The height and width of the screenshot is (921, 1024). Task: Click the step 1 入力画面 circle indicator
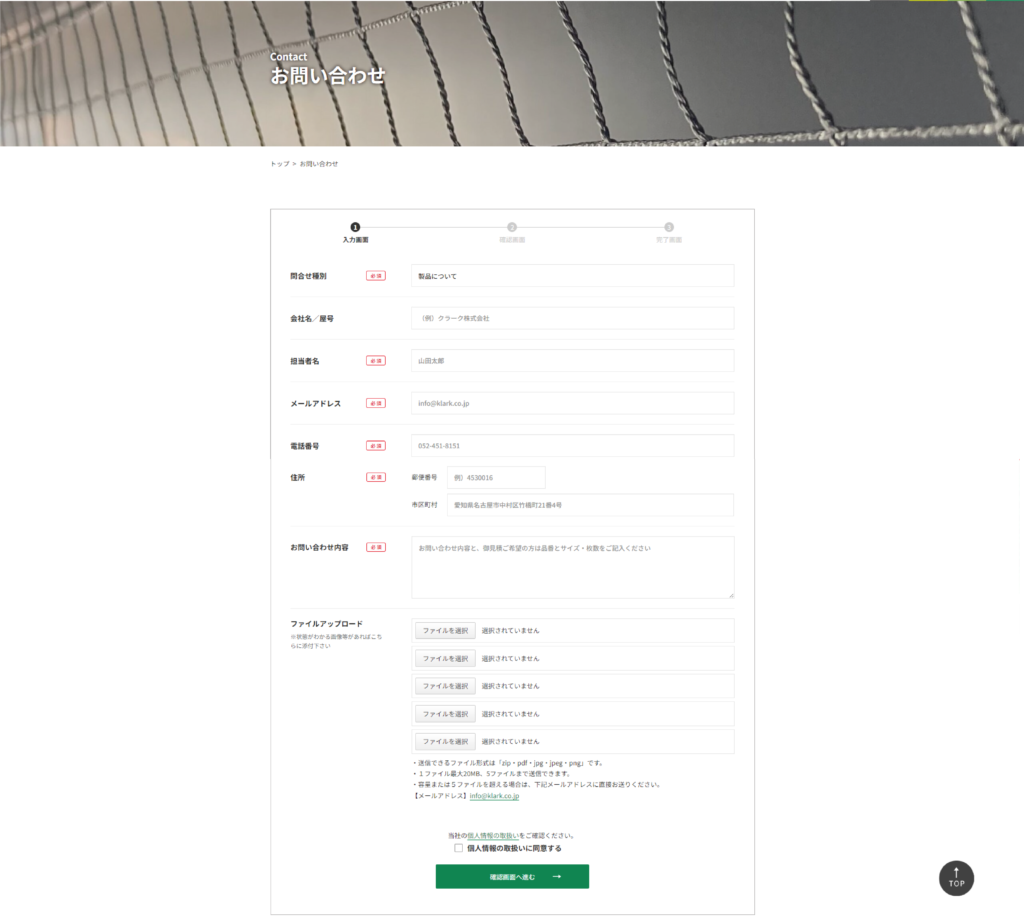pos(355,227)
